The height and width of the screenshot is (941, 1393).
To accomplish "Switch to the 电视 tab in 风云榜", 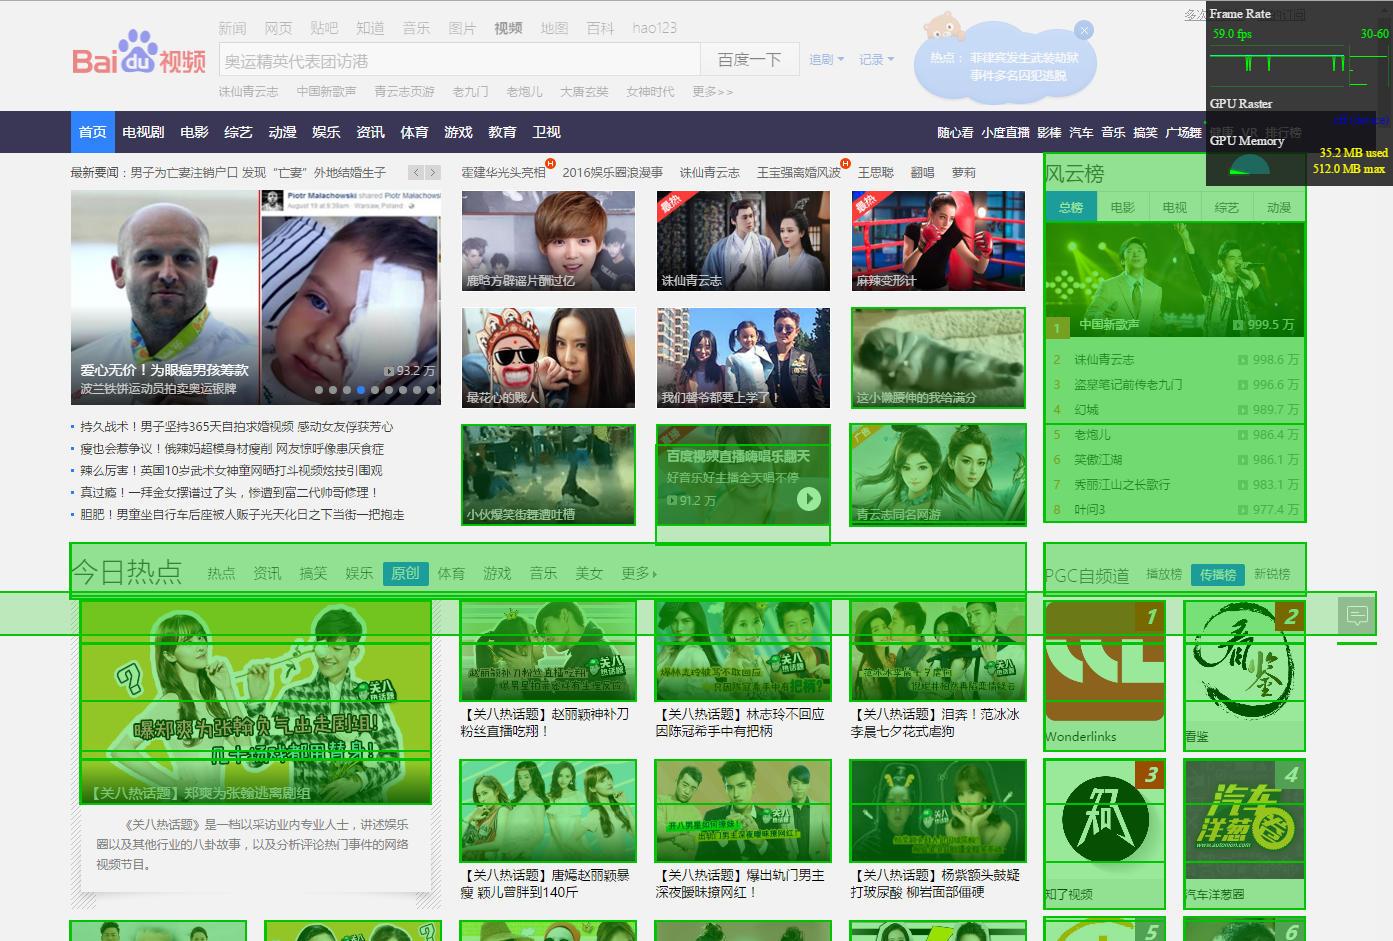I will click(1175, 208).
